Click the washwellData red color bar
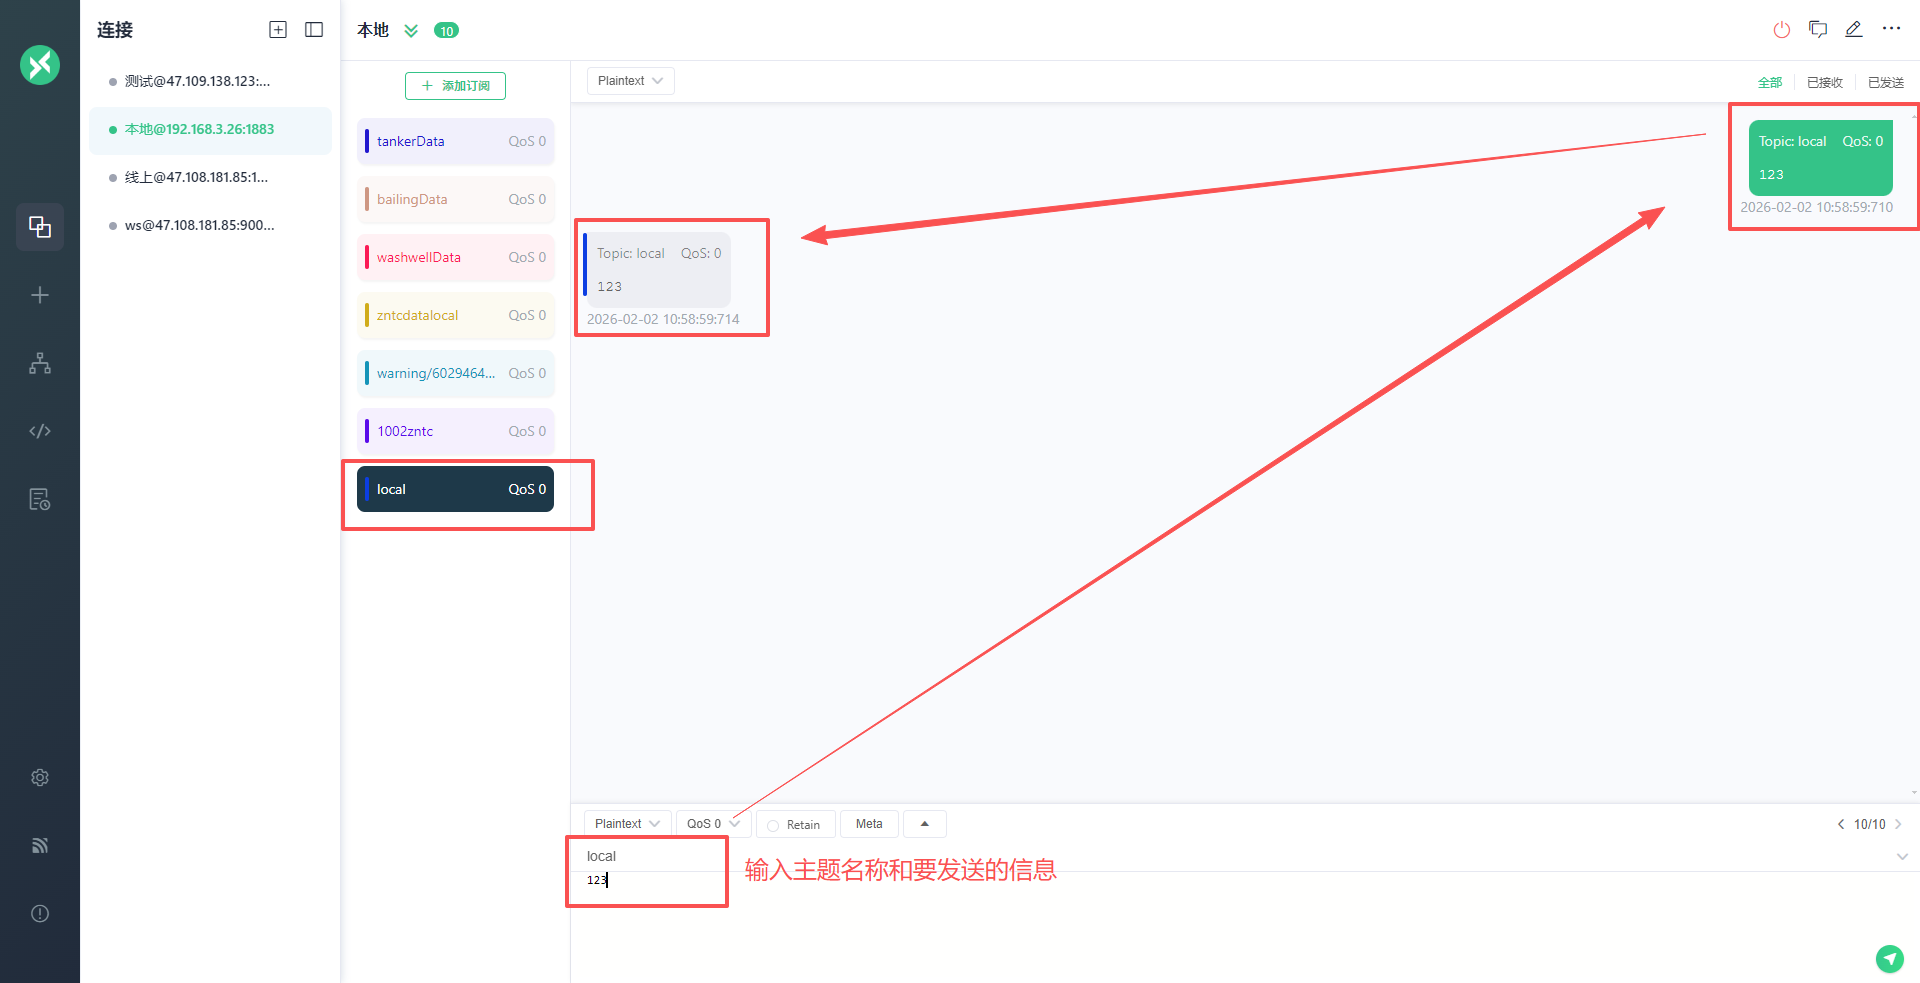 (x=367, y=257)
